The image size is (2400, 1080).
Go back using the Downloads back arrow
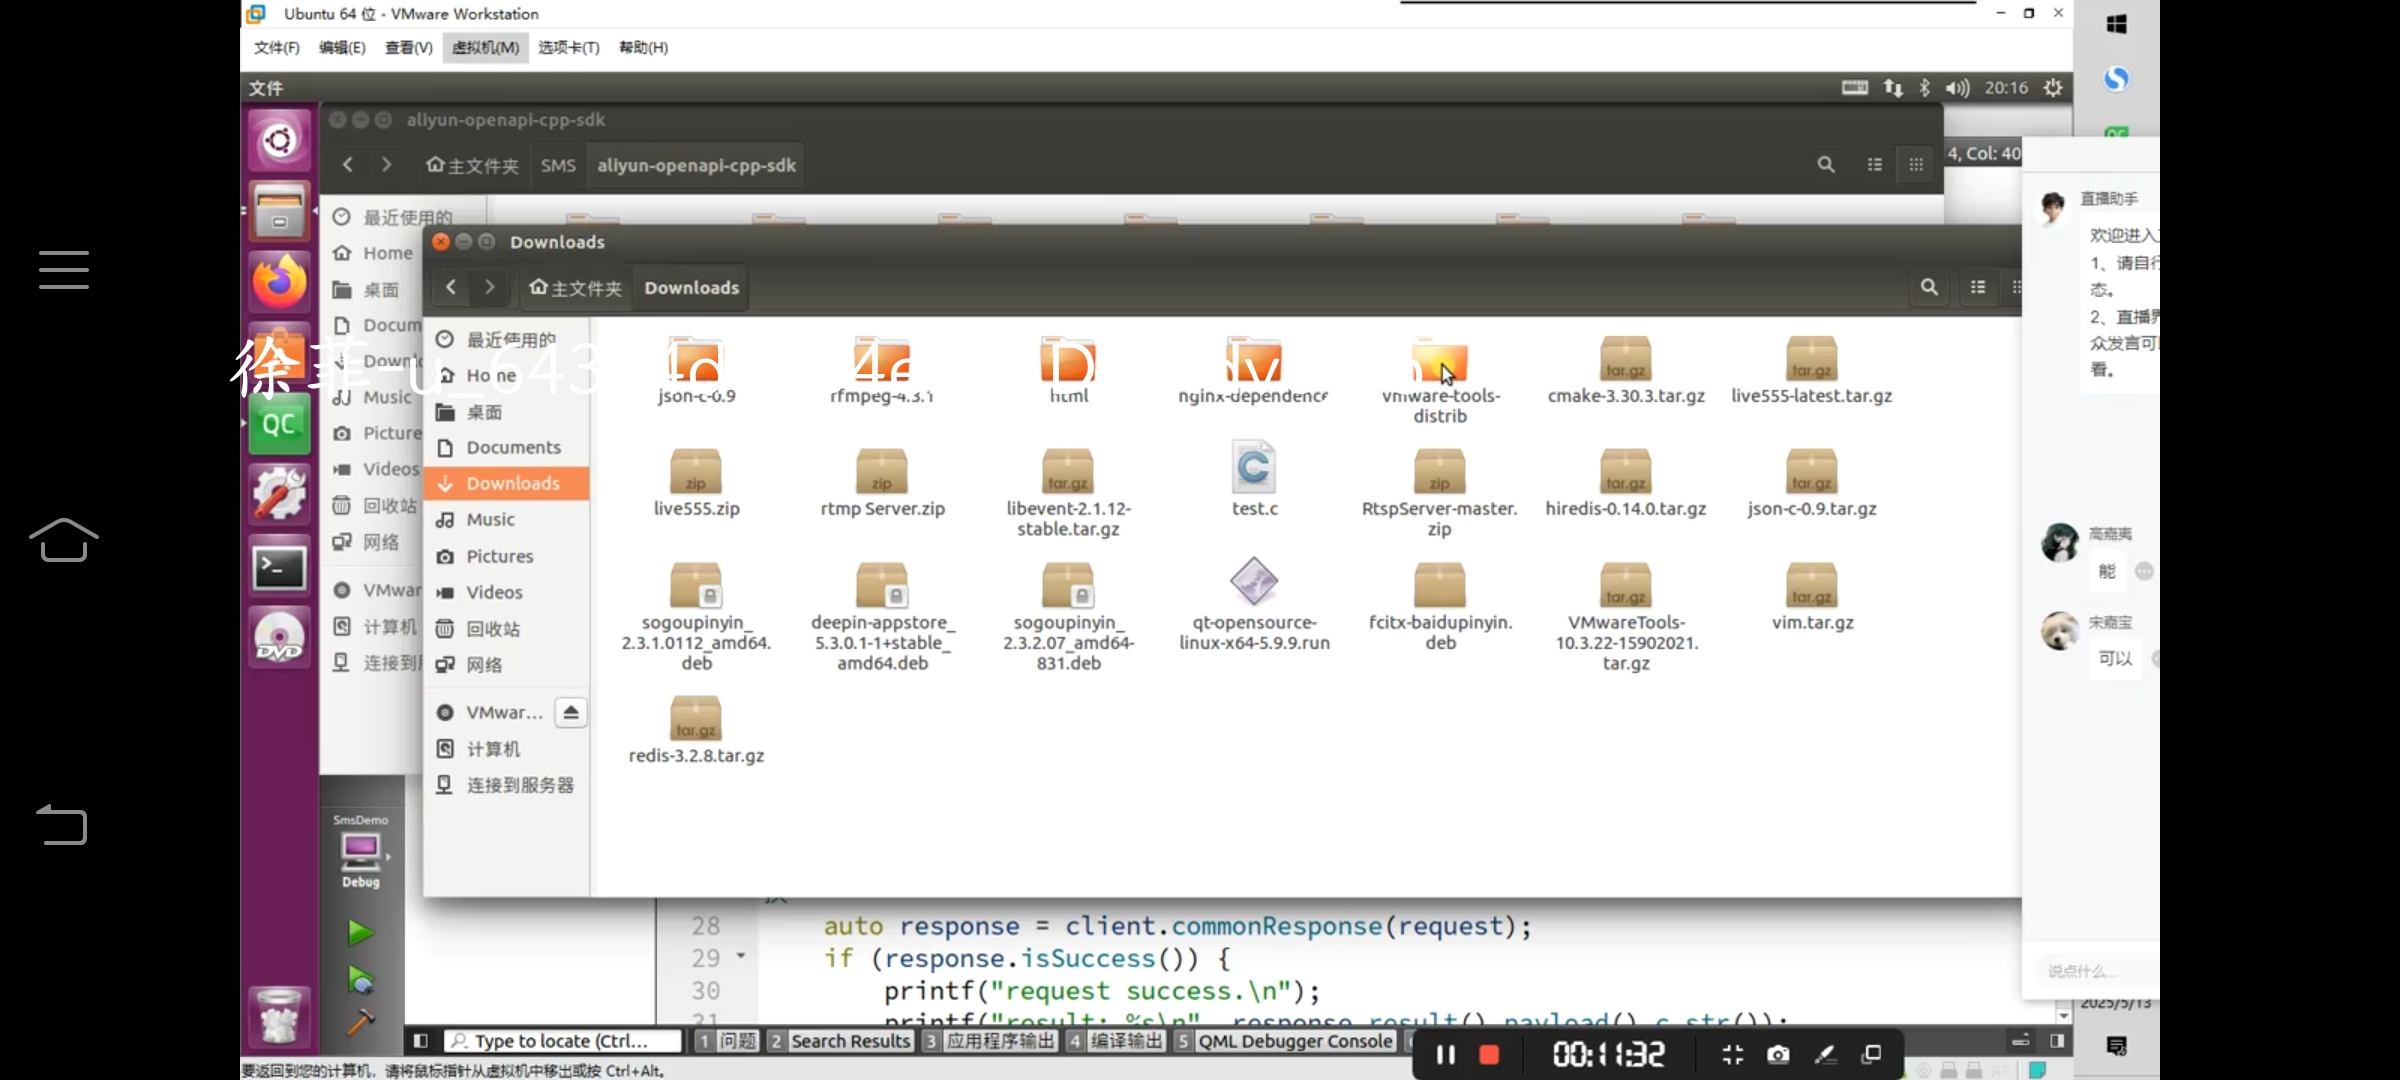(x=451, y=288)
